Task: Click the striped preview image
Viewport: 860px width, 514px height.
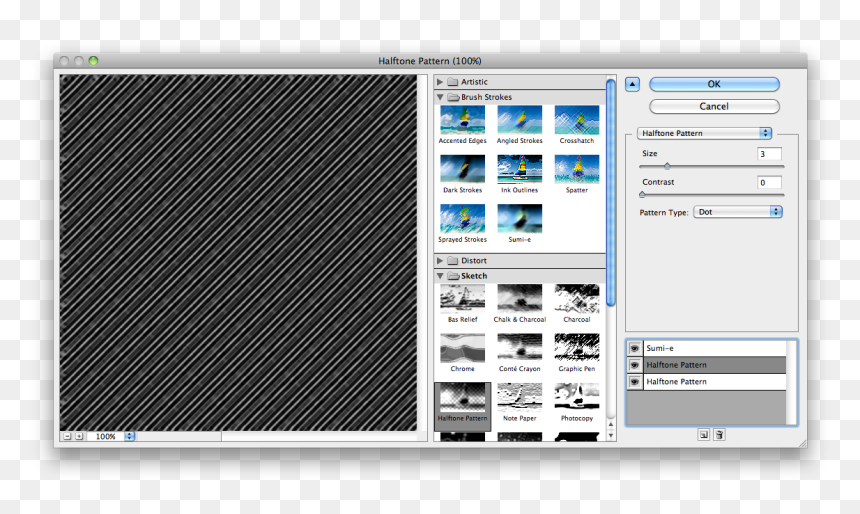Action: click(x=238, y=253)
